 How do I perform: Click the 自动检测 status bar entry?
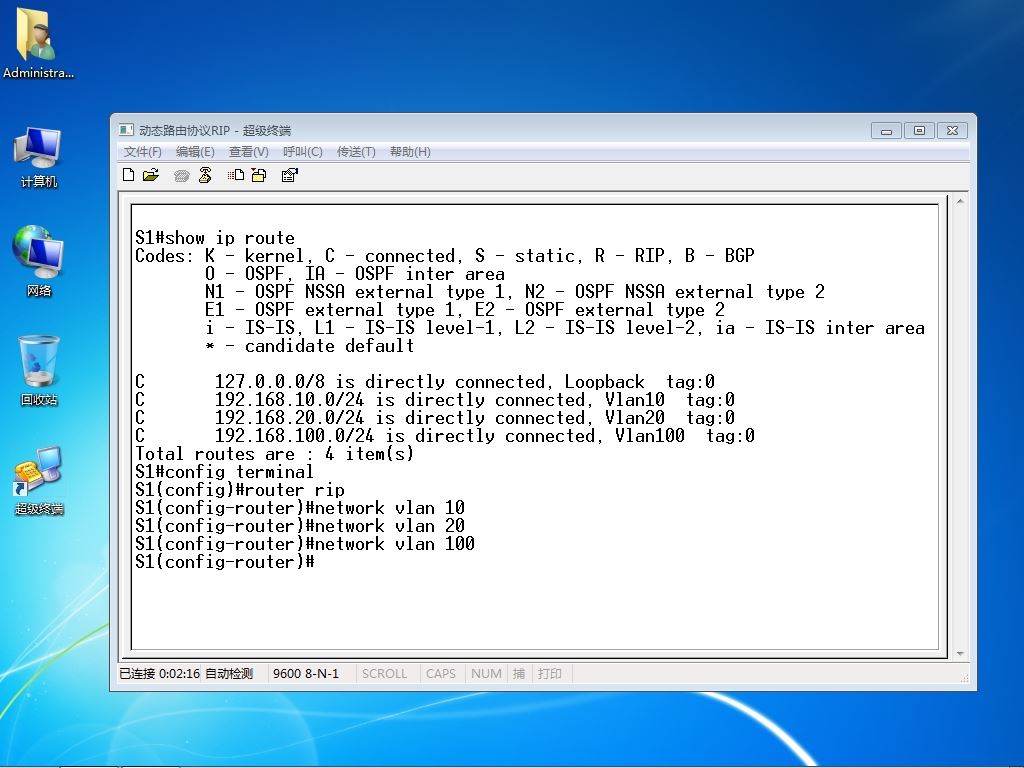229,673
